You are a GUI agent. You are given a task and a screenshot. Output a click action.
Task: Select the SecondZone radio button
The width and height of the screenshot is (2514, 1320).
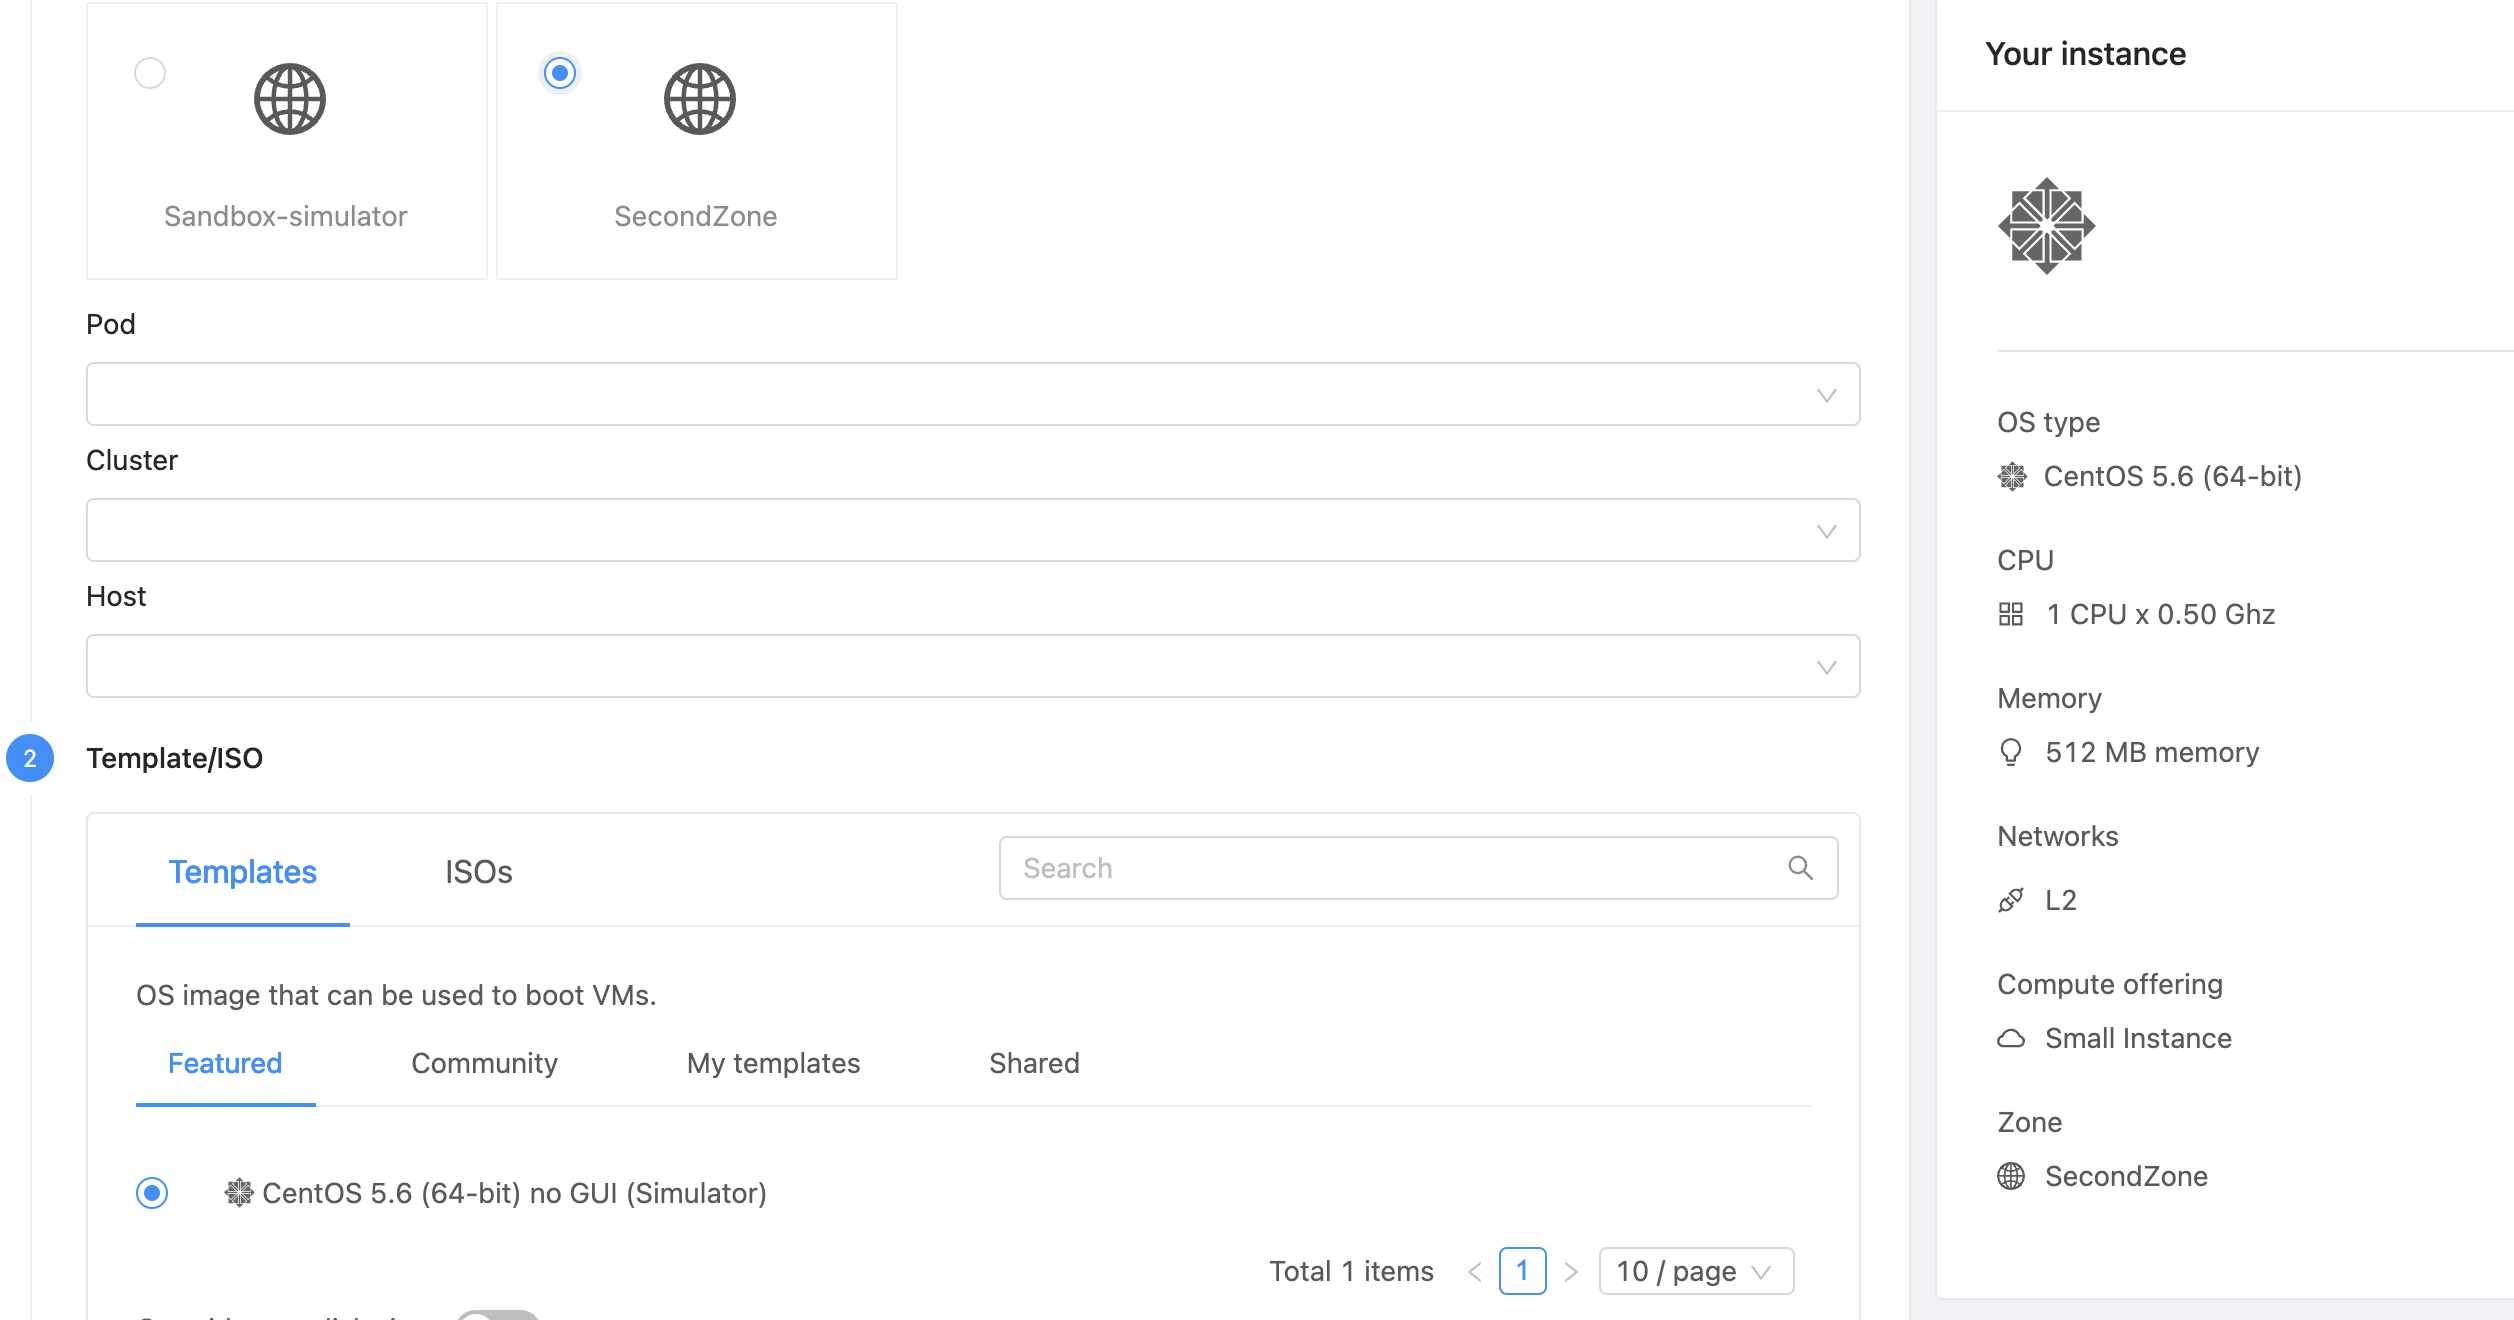point(560,73)
